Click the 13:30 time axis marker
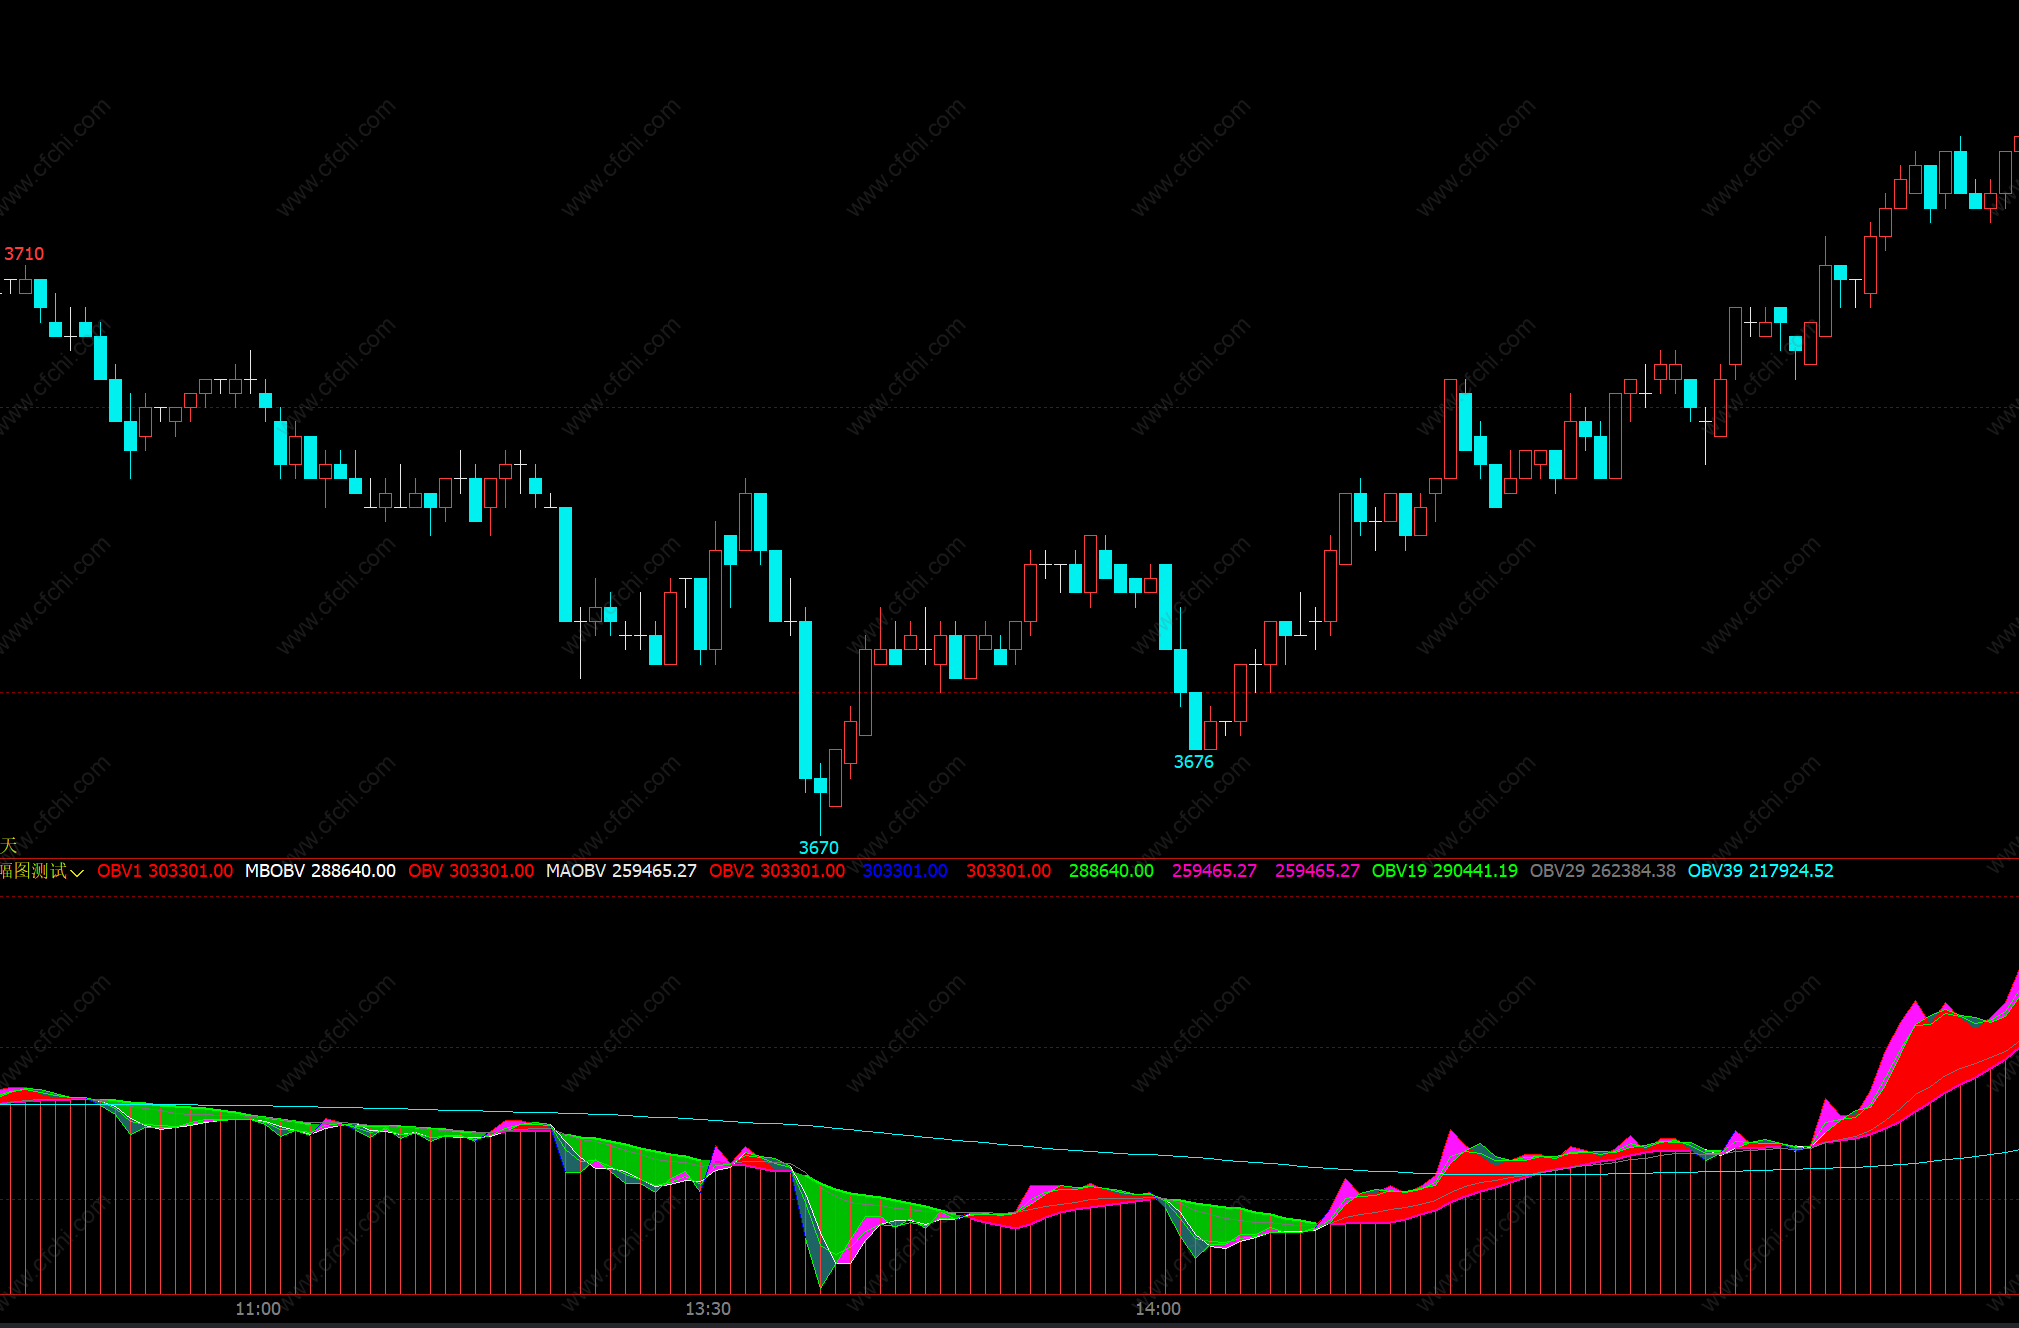This screenshot has height=1328, width=2019. point(708,1309)
